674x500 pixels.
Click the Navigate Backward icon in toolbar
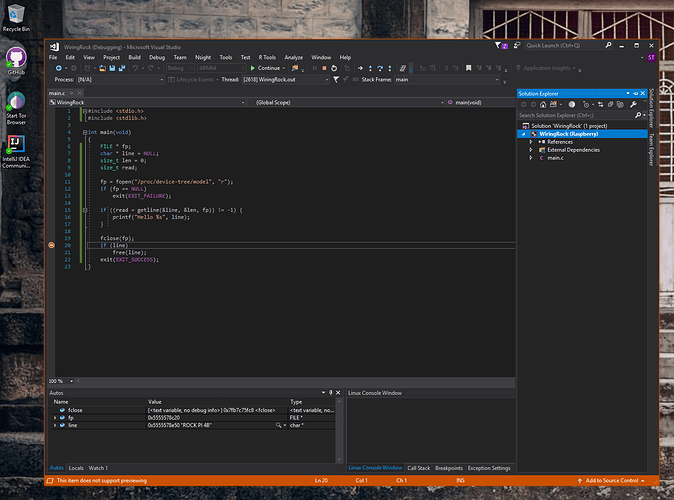click(58, 68)
